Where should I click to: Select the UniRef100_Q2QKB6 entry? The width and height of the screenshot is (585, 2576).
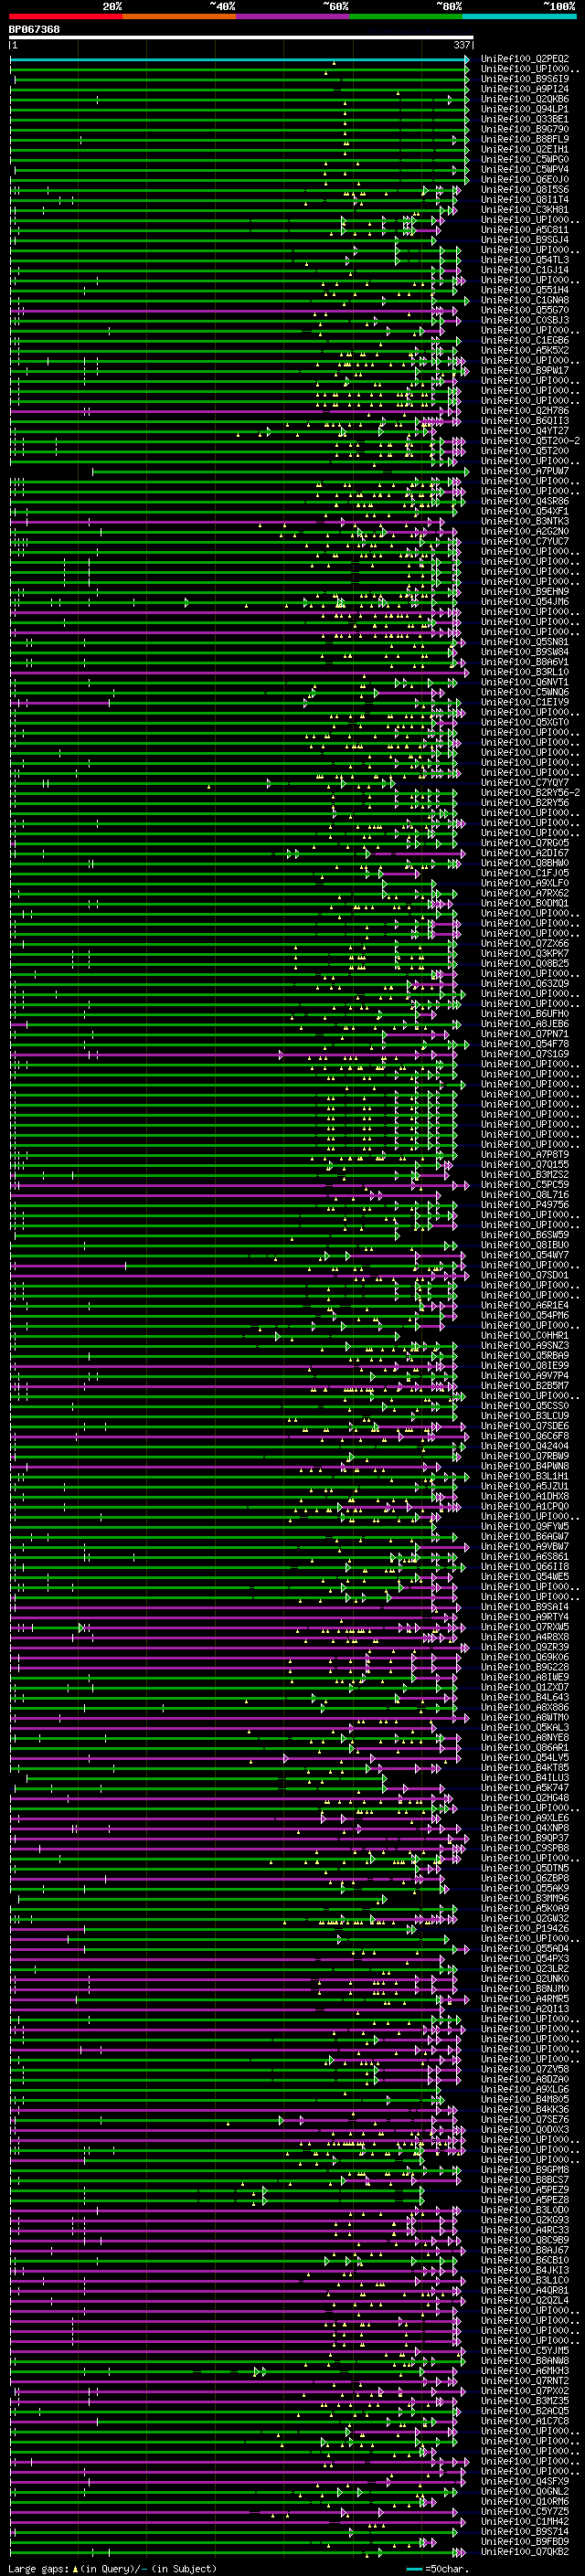pyautogui.click(x=525, y=99)
